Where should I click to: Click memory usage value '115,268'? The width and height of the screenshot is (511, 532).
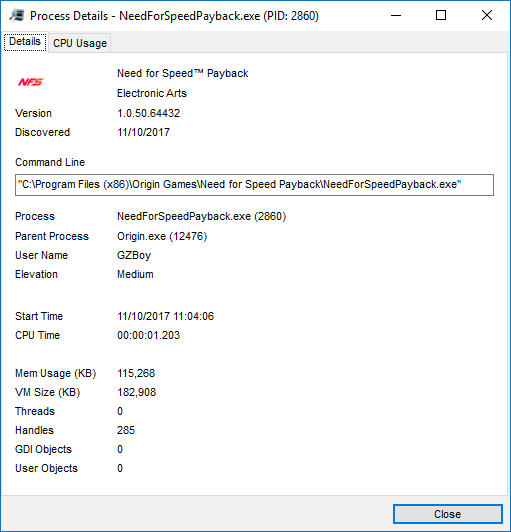136,373
